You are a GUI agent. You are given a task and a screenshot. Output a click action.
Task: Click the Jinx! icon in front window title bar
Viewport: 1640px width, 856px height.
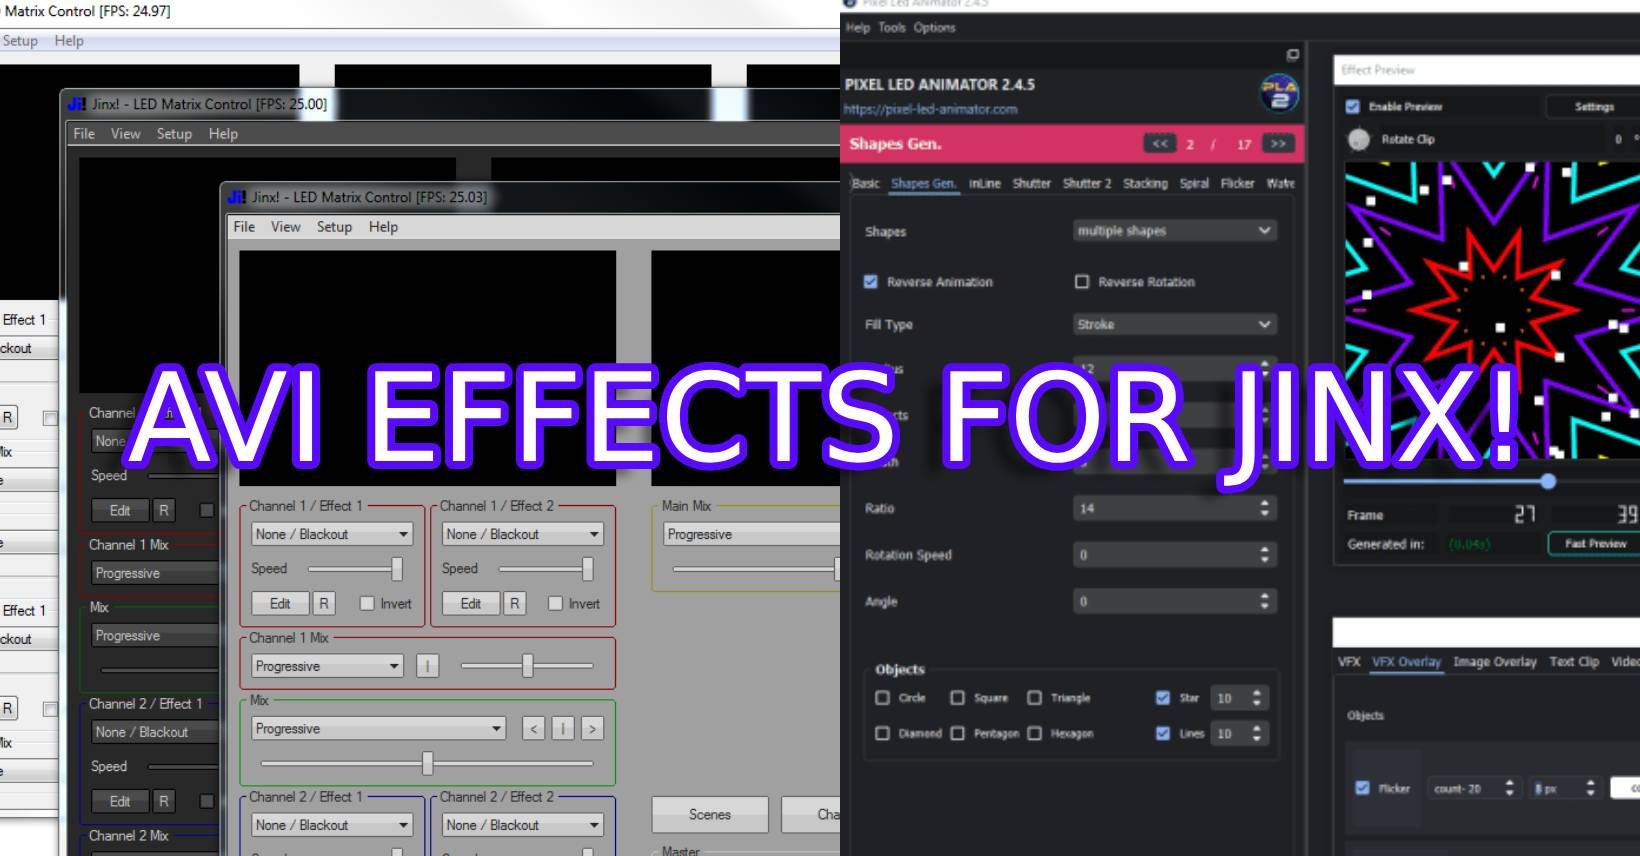[237, 197]
